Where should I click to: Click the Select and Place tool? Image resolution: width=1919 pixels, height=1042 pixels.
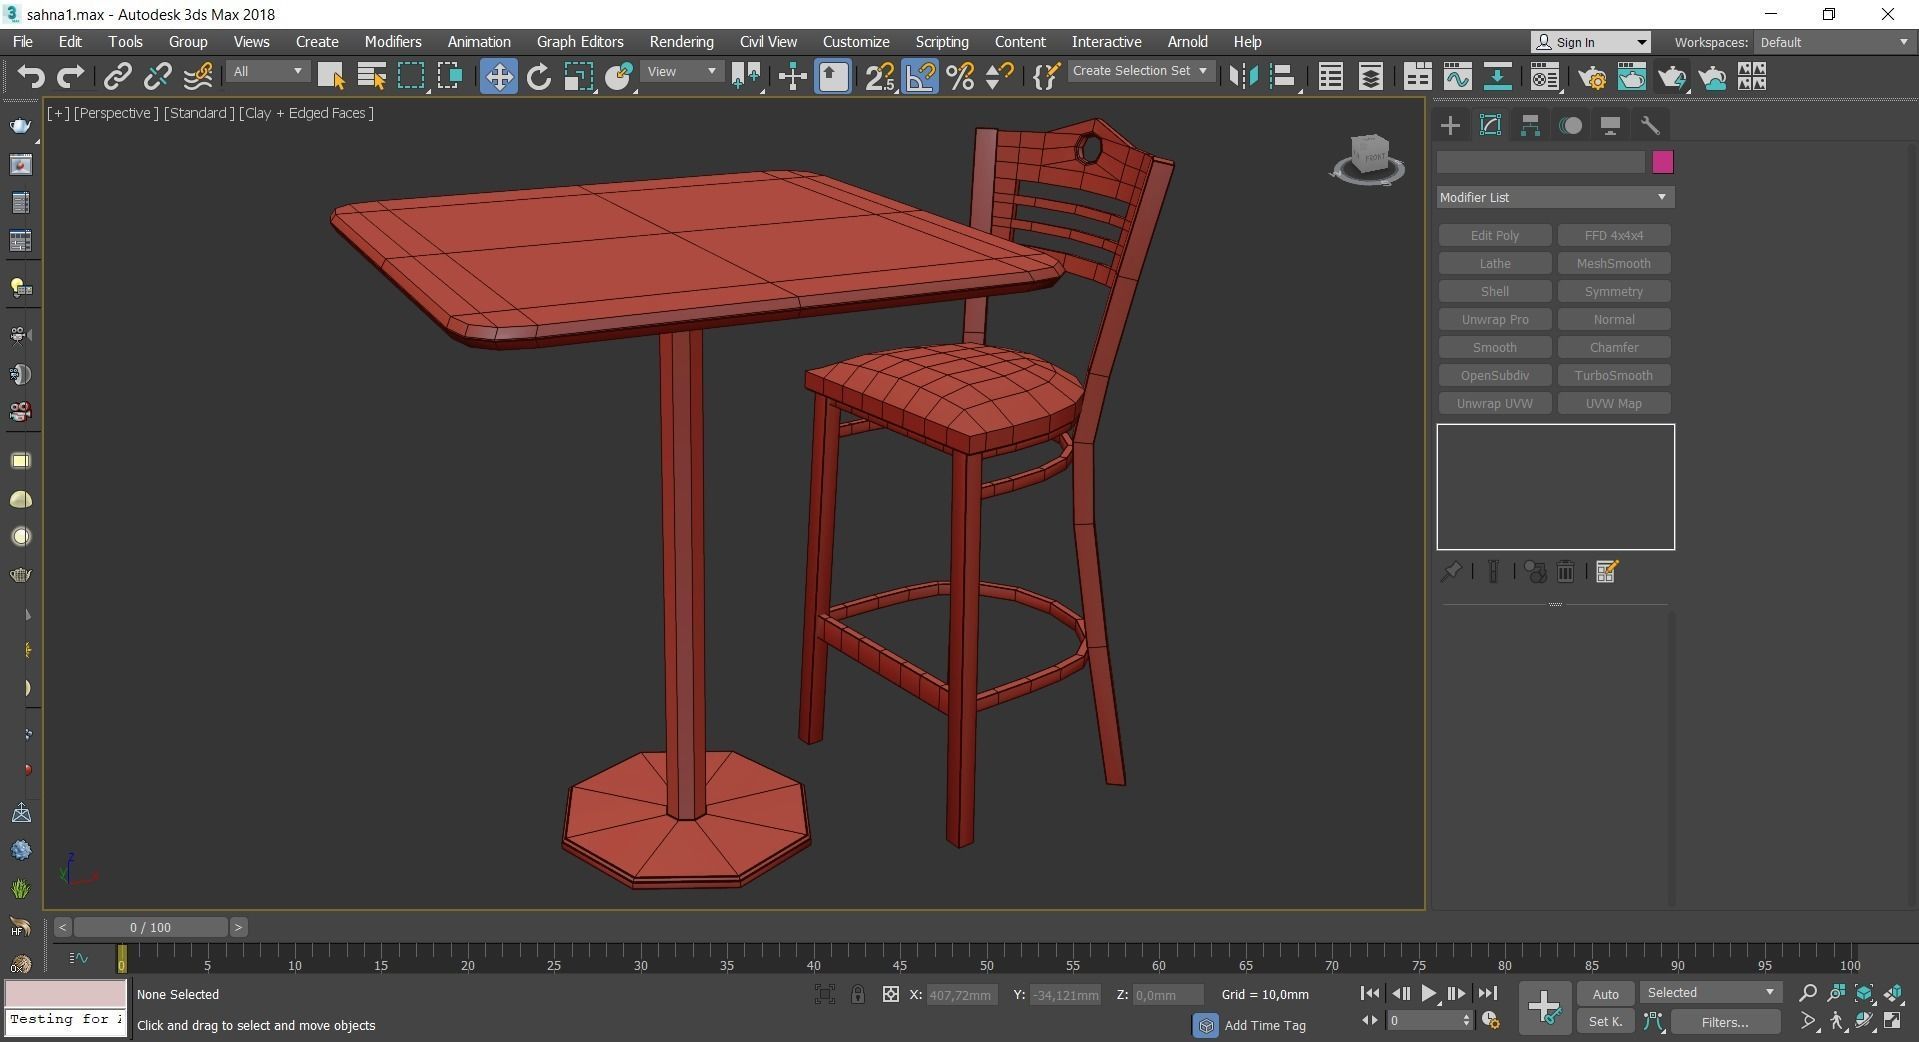619,77
